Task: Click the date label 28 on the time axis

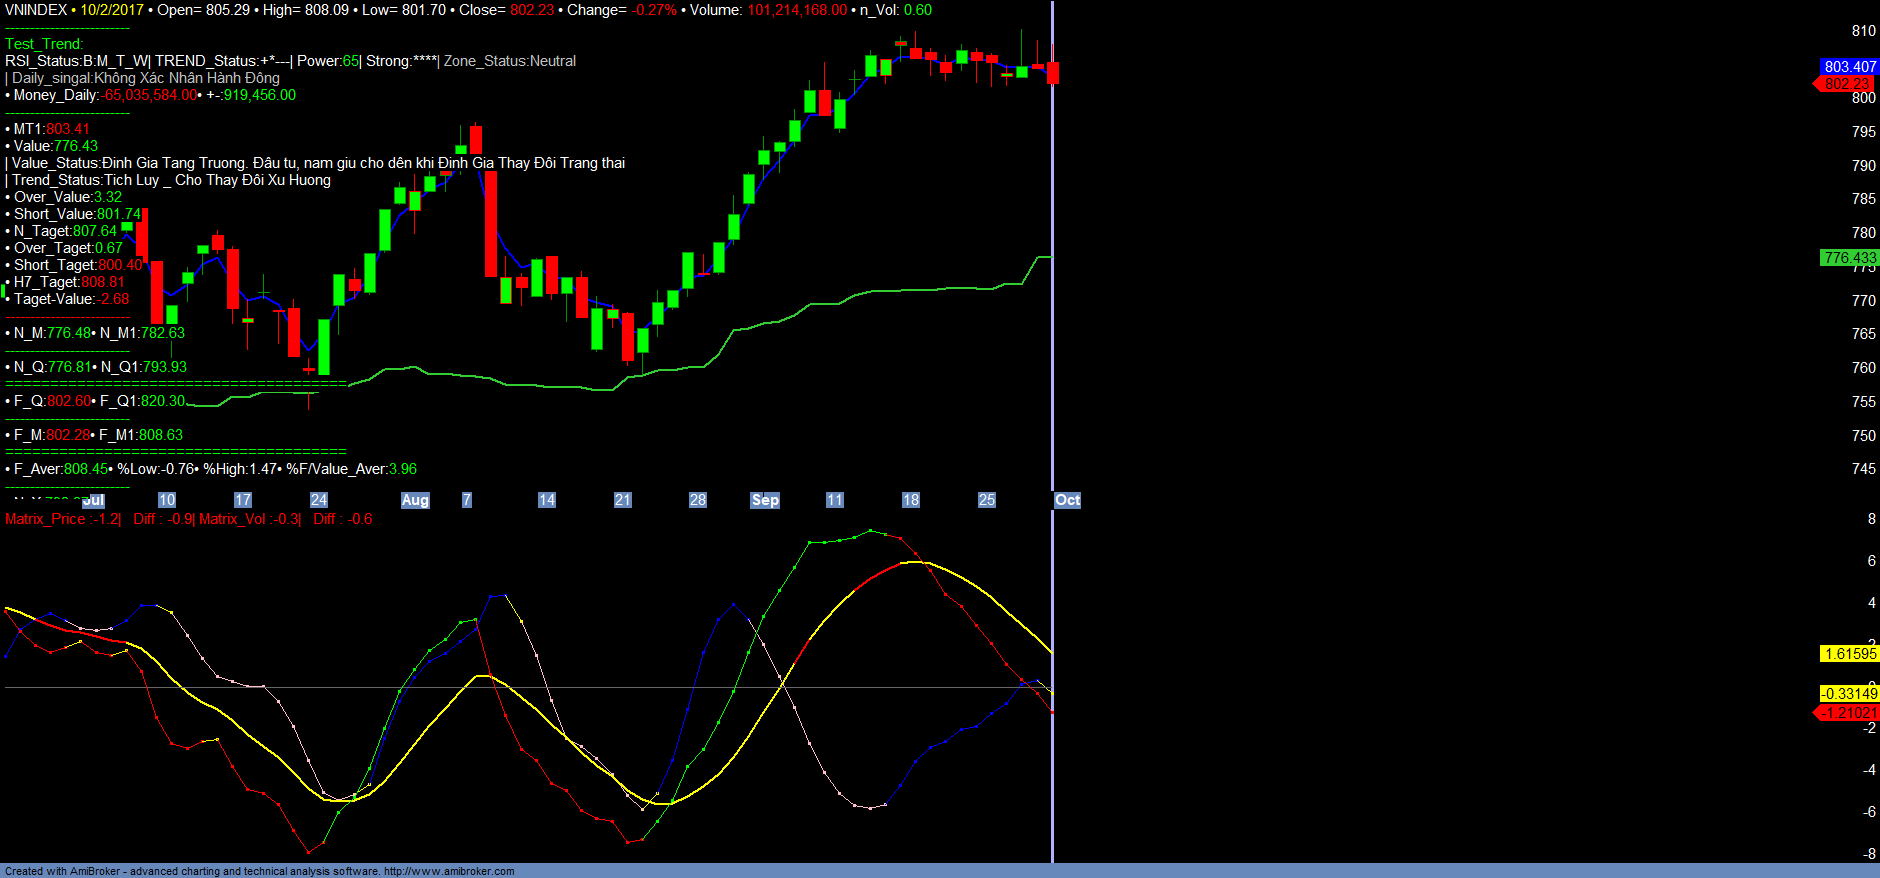Action: coord(698,500)
